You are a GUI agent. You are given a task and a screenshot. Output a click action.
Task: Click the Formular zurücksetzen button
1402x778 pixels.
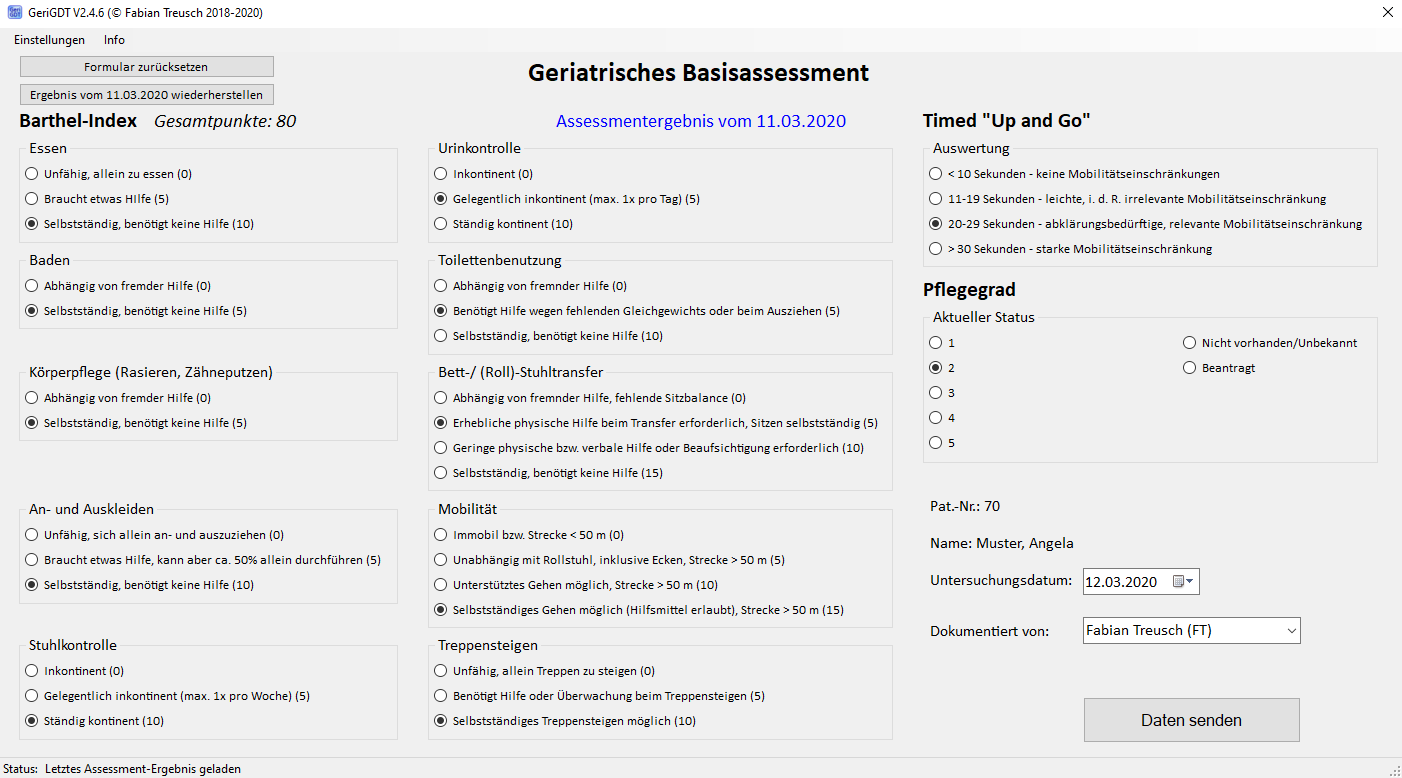(x=146, y=67)
